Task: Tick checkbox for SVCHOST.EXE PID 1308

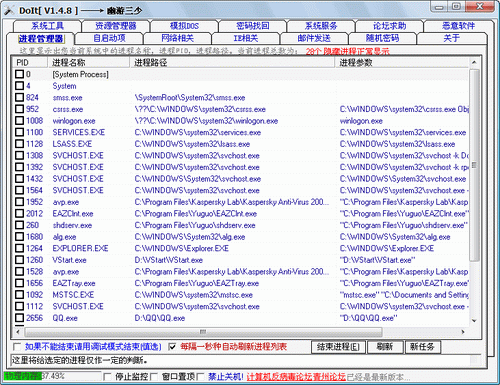Action: (x=20, y=155)
